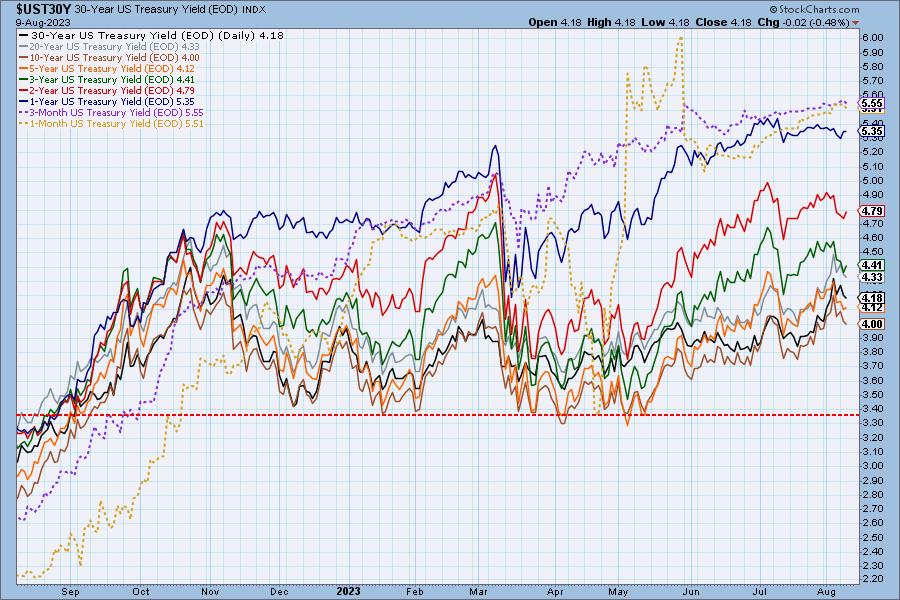The image size is (900, 600).
Task: Click the Nov label on the time axis
Action: 210,592
